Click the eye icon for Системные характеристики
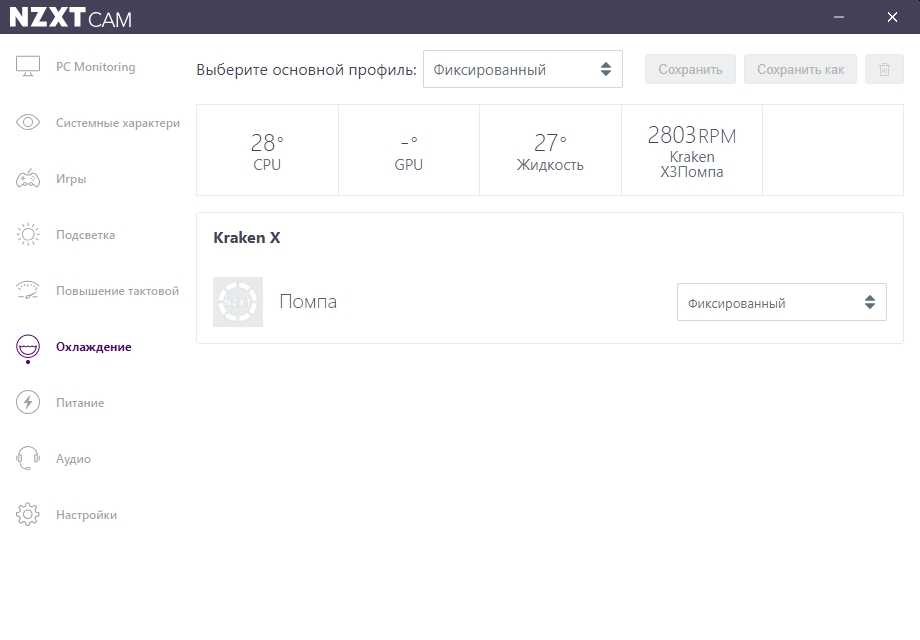920x640 pixels. [x=28, y=123]
